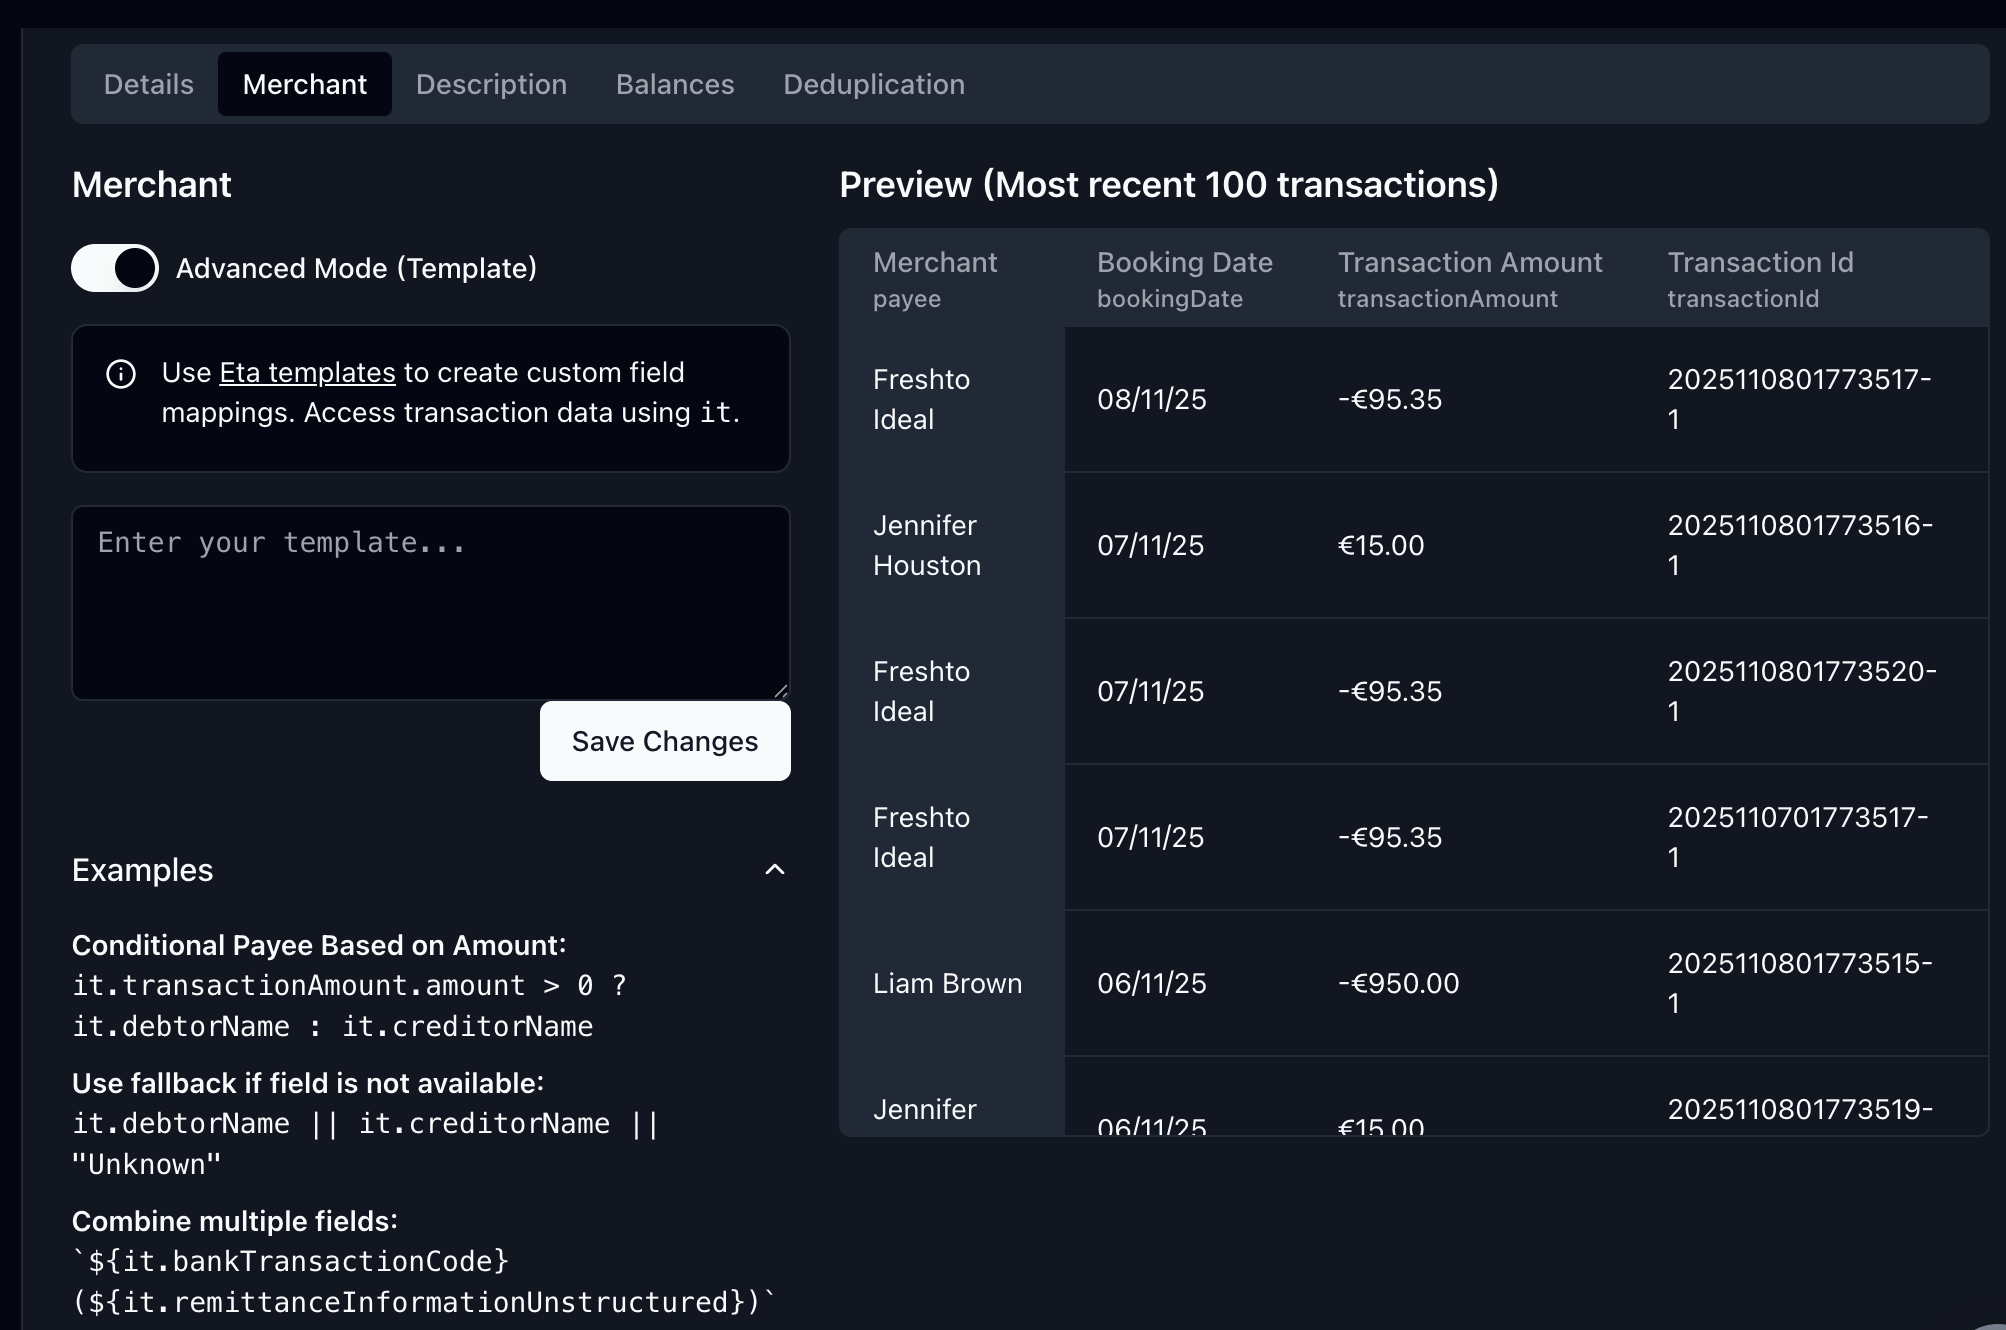Open the Details tab
The width and height of the screenshot is (2006, 1330).
(148, 84)
